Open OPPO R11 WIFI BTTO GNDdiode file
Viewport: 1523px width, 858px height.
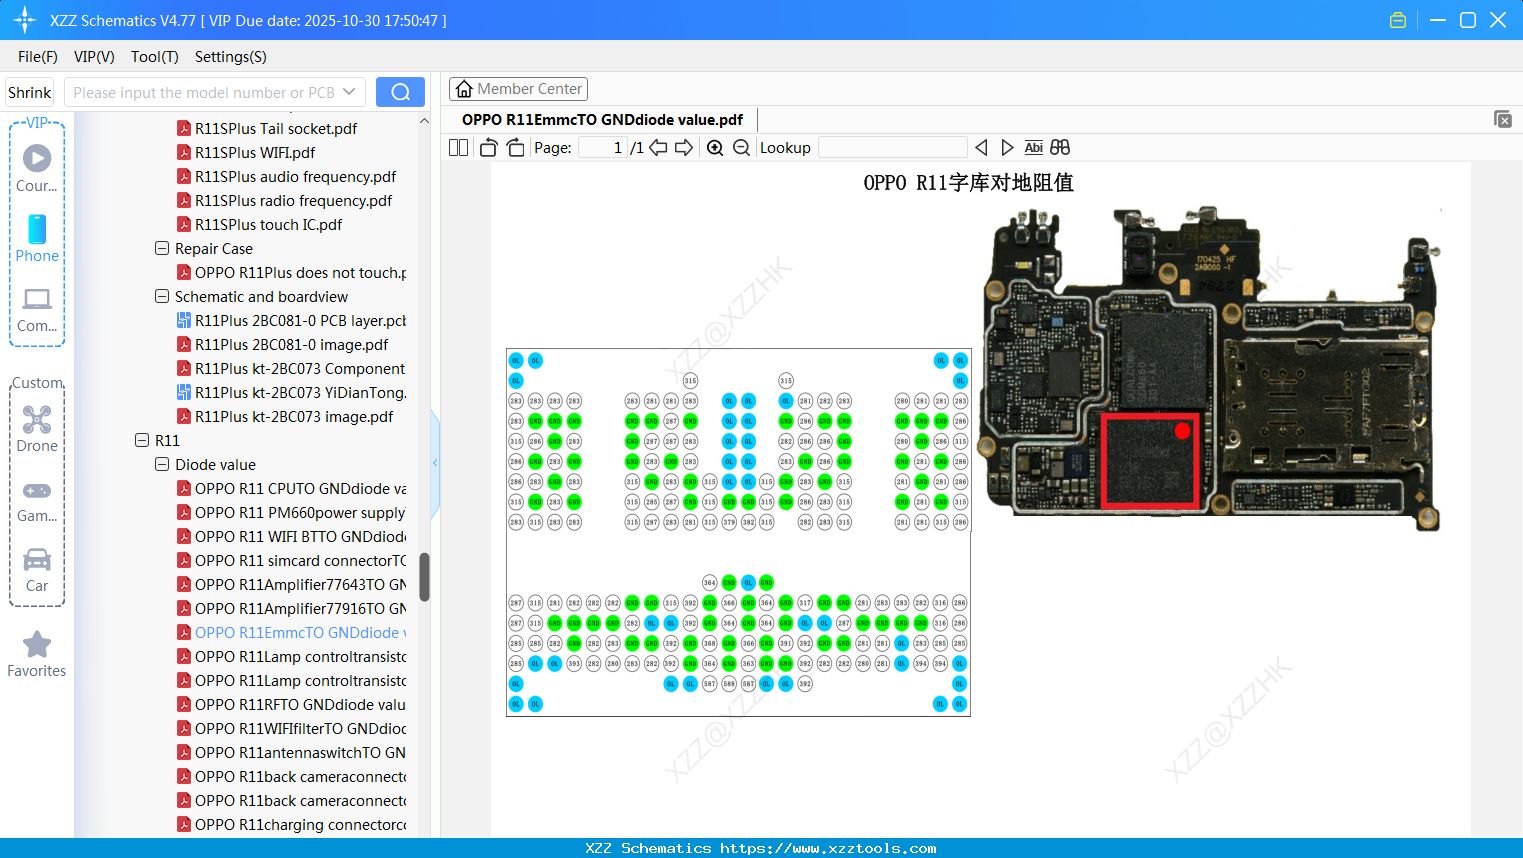[x=291, y=536]
